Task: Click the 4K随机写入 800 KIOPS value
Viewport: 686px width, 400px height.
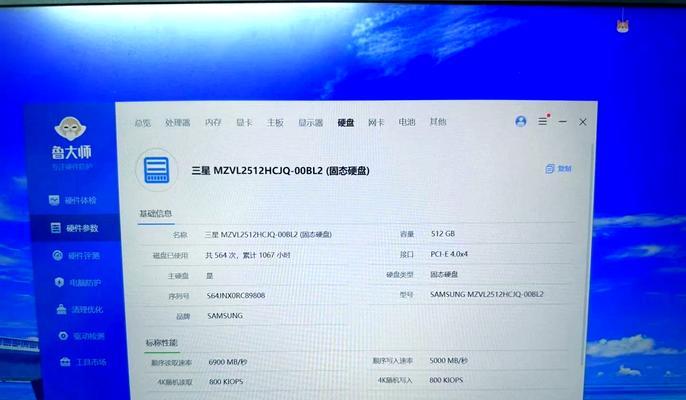Action: point(446,380)
